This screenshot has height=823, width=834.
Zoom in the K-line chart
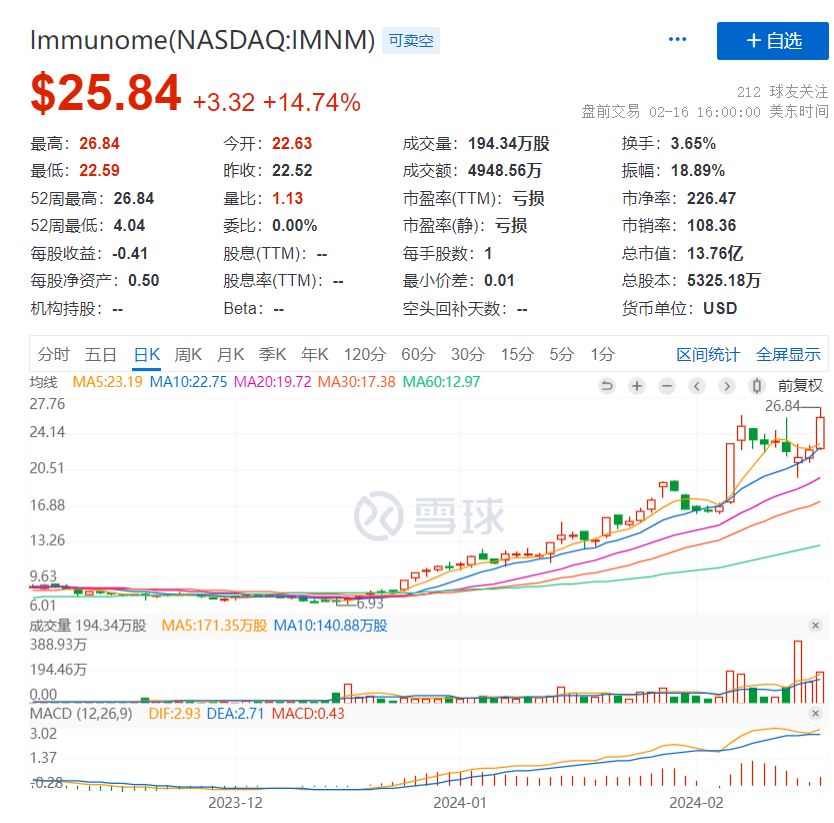tap(637, 386)
